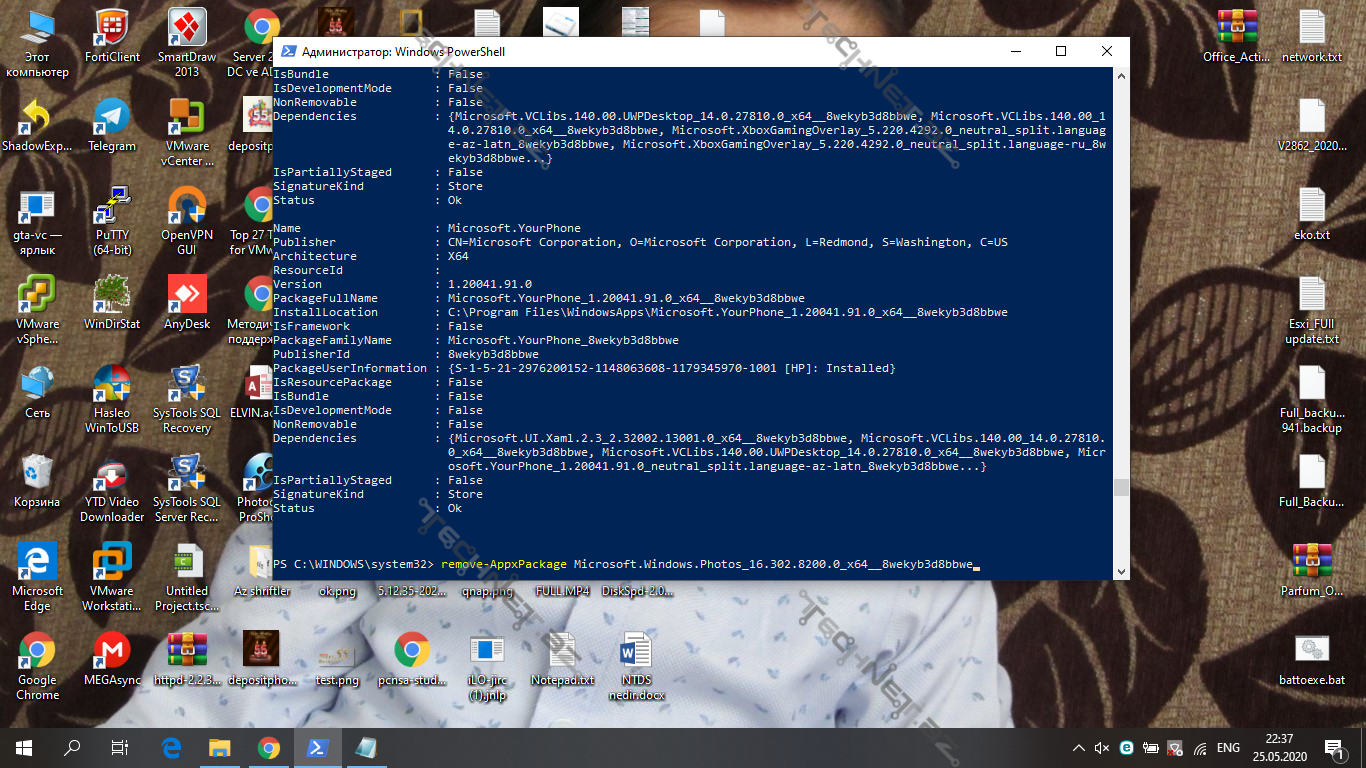Open the AnyDesk desktop icon
The width and height of the screenshot is (1366, 768).
[x=187, y=295]
